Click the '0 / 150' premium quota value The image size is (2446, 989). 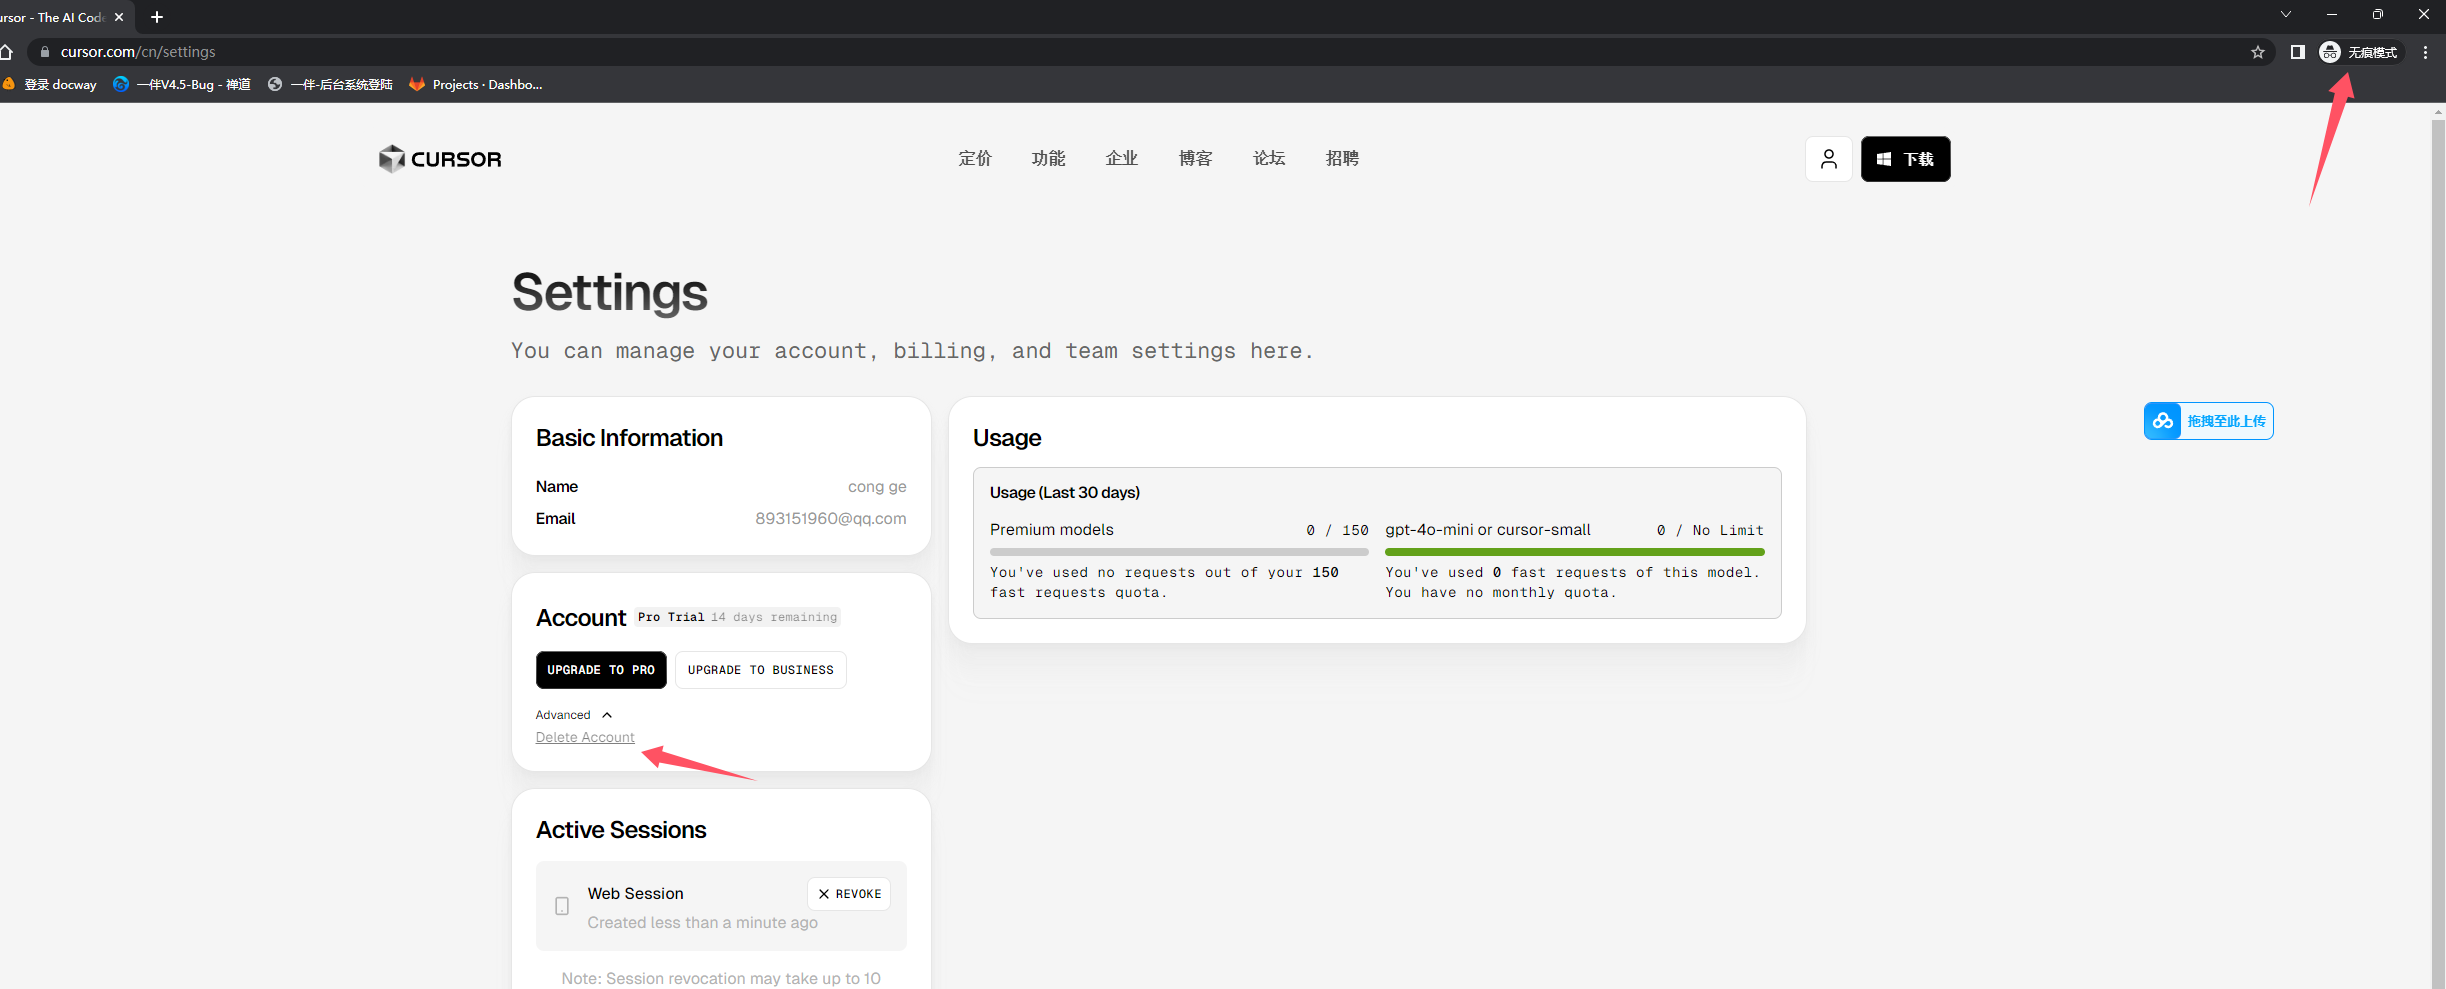[x=1337, y=530]
